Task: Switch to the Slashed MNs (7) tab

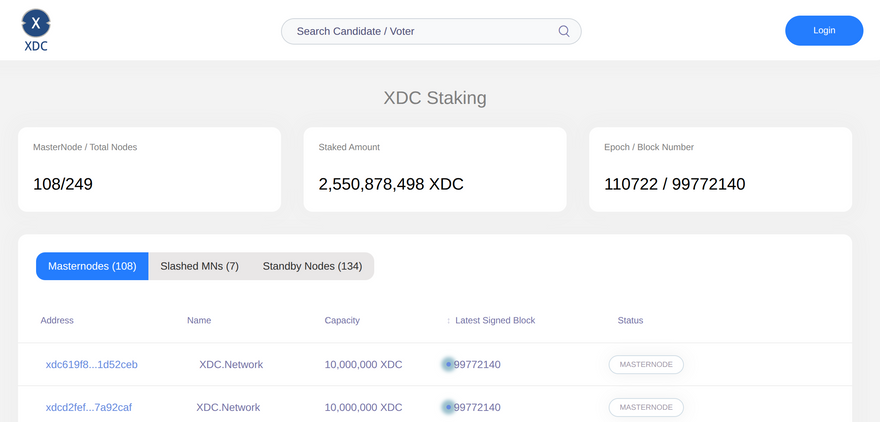Action: click(x=199, y=266)
